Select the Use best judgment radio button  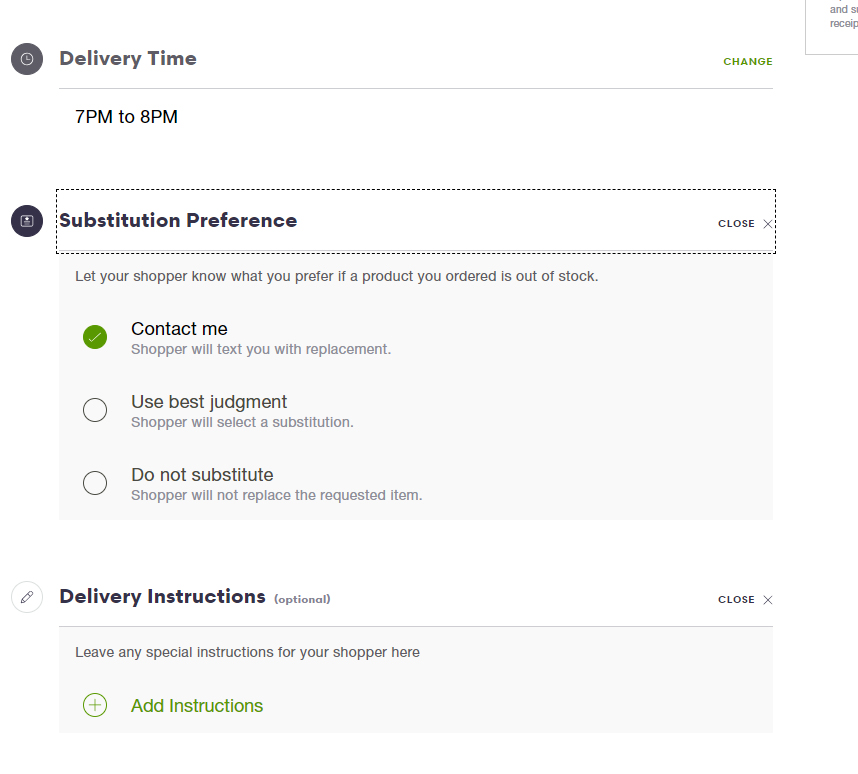(x=95, y=410)
